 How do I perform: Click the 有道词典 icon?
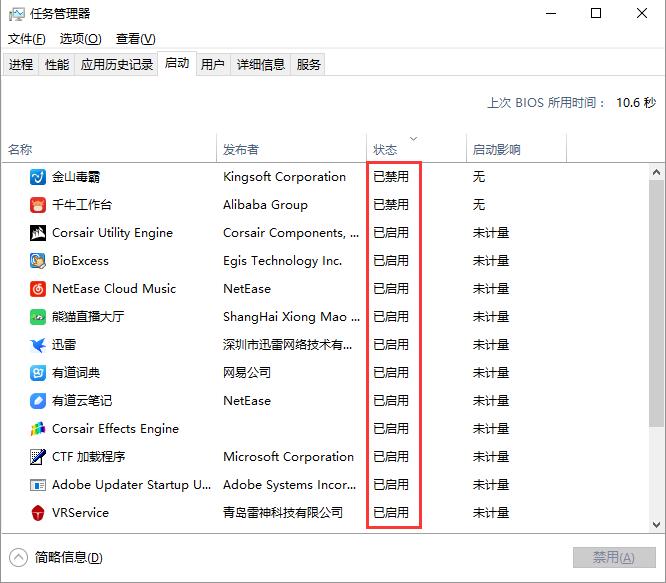[38, 373]
